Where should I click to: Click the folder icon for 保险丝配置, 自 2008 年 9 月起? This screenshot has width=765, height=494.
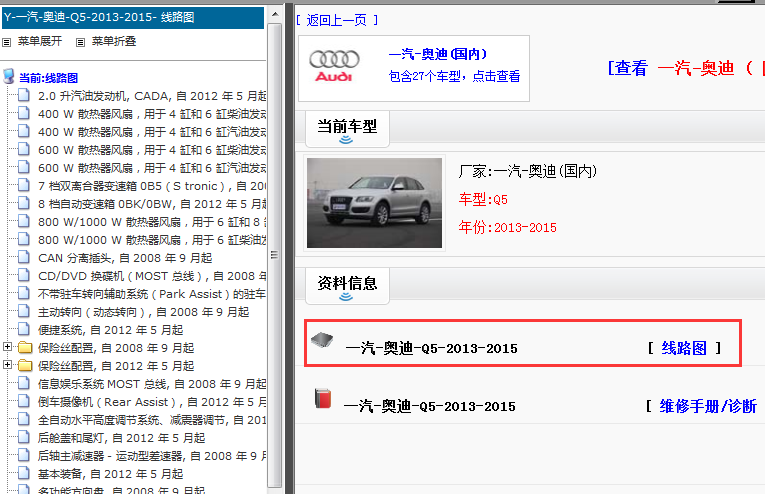(x=25, y=348)
